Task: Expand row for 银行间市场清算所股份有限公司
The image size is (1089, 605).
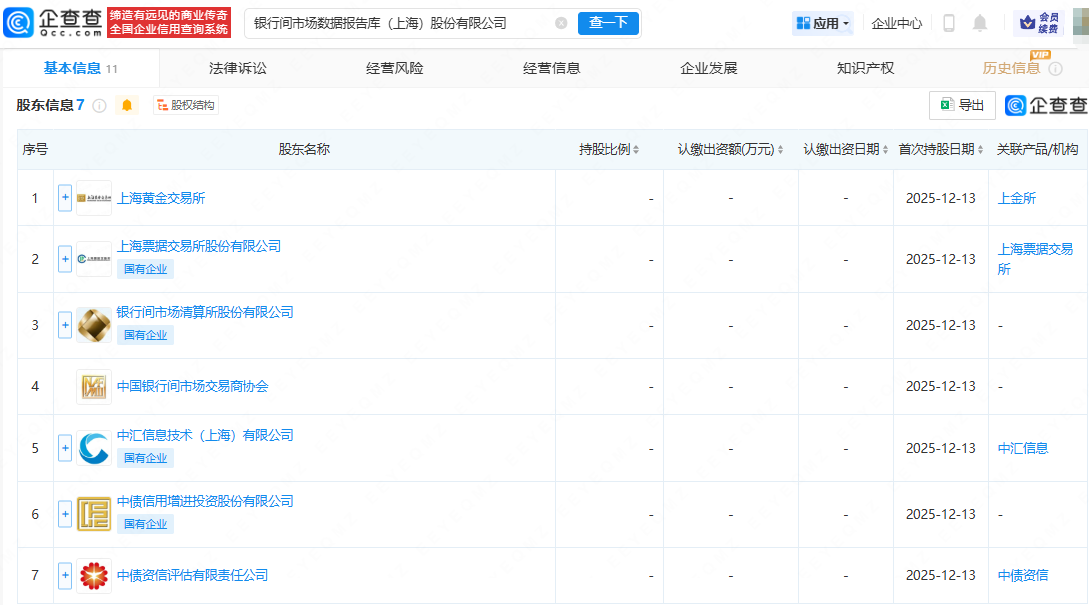Action: [x=65, y=325]
